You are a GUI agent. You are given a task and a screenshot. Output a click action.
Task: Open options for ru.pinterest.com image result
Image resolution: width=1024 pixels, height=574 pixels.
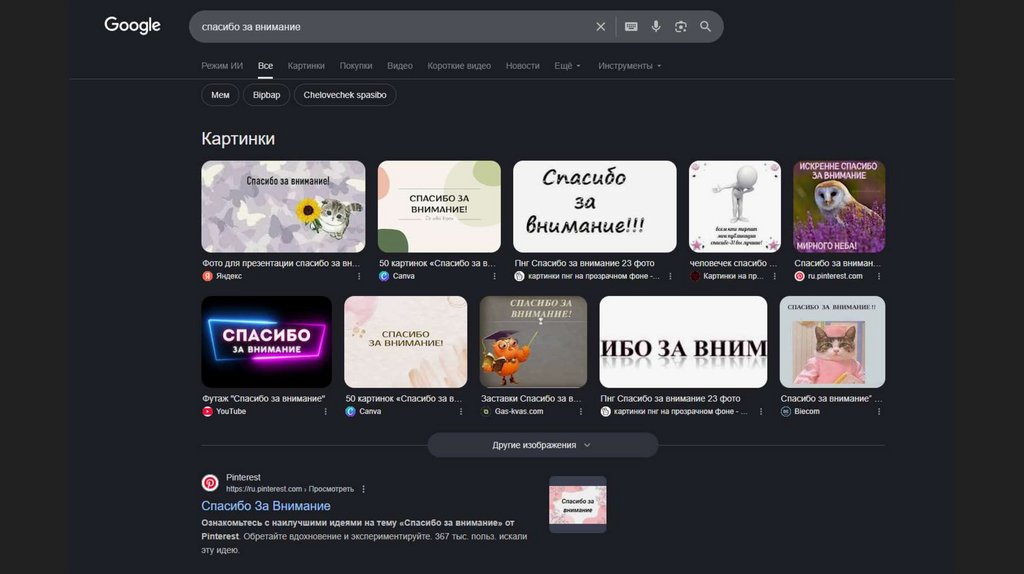coord(879,276)
